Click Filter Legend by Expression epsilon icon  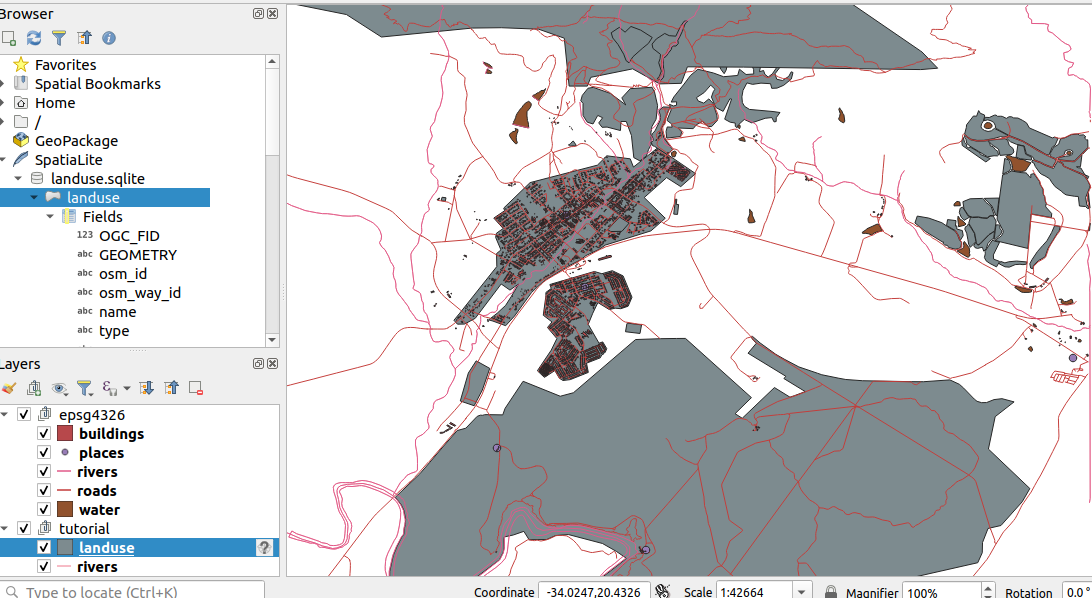(x=109, y=388)
